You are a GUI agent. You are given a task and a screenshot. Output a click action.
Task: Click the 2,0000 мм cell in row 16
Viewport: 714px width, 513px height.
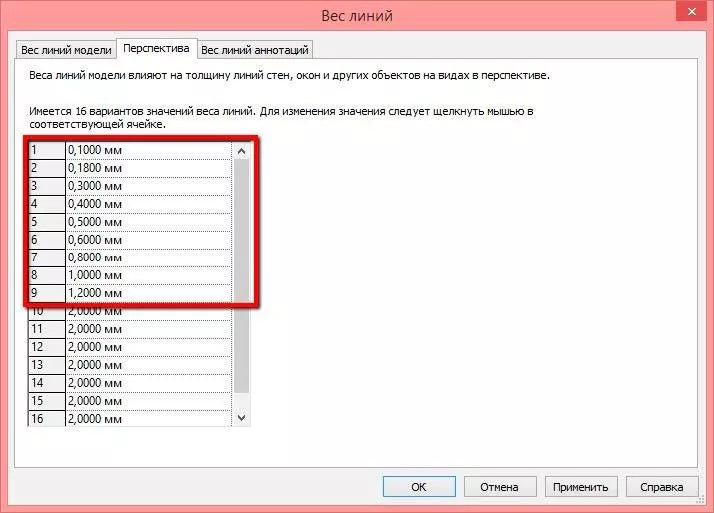tap(147, 418)
